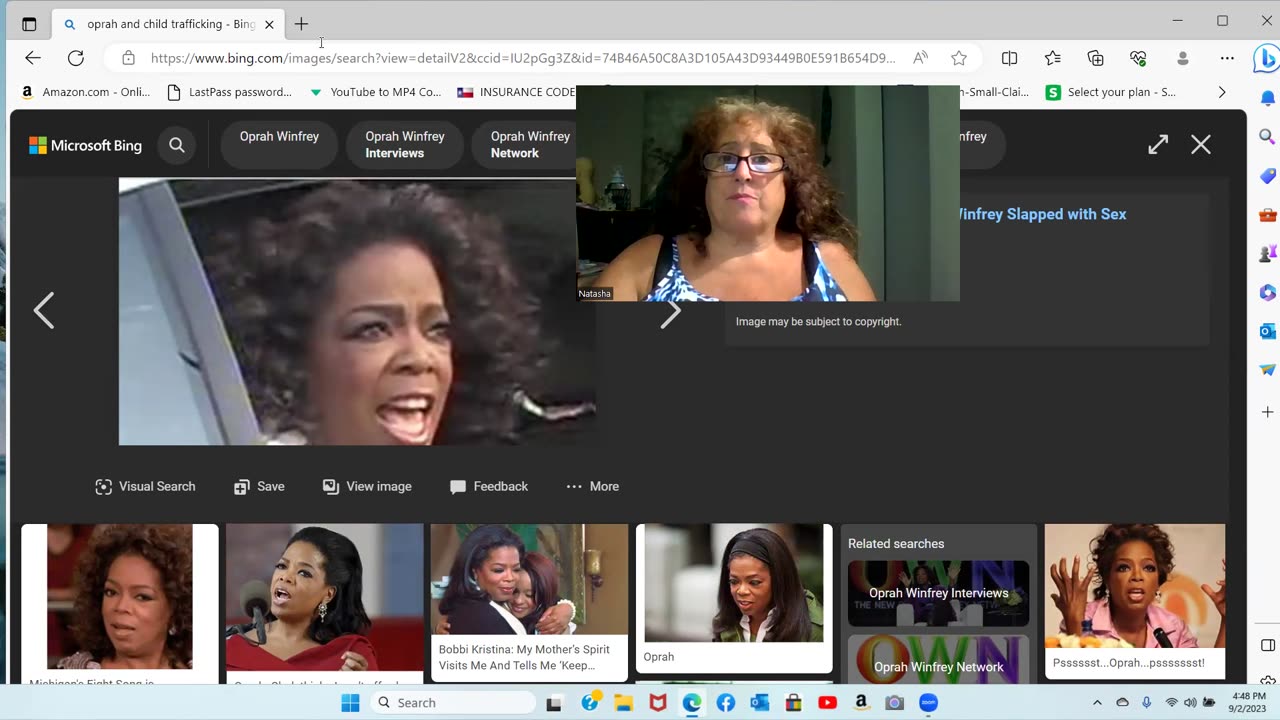Click the Bing search magnifier icon
The width and height of the screenshot is (1280, 720).
[x=177, y=145]
